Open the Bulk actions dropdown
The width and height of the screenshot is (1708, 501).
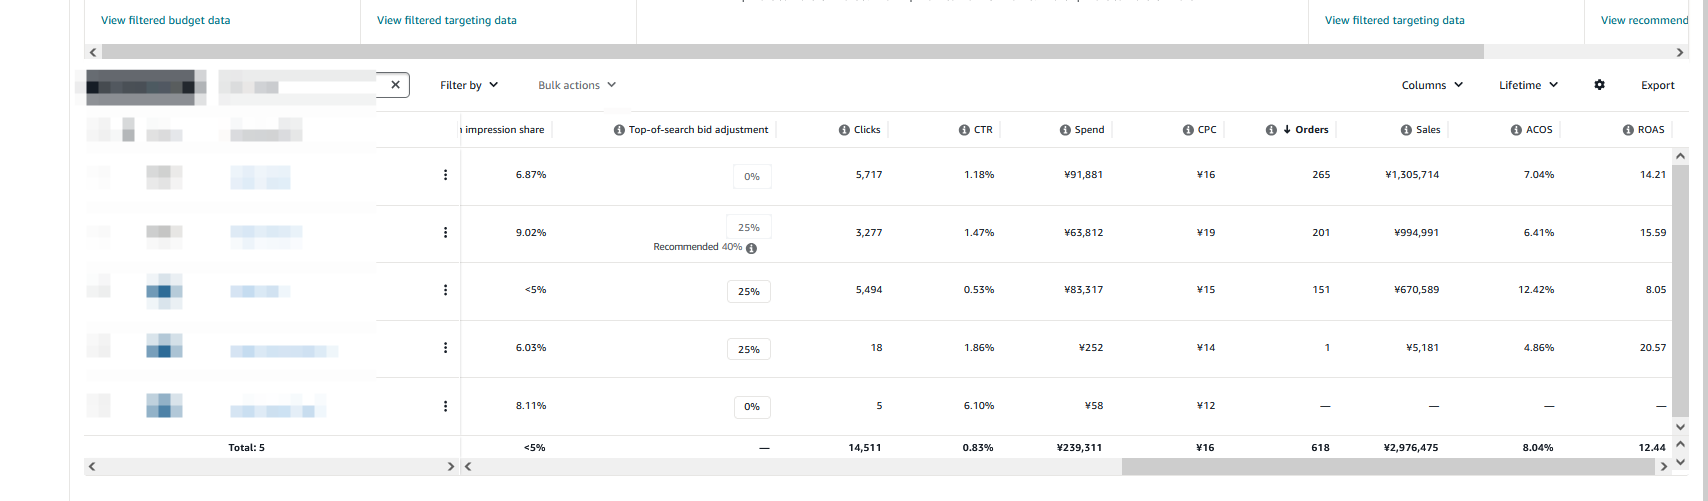tap(576, 85)
